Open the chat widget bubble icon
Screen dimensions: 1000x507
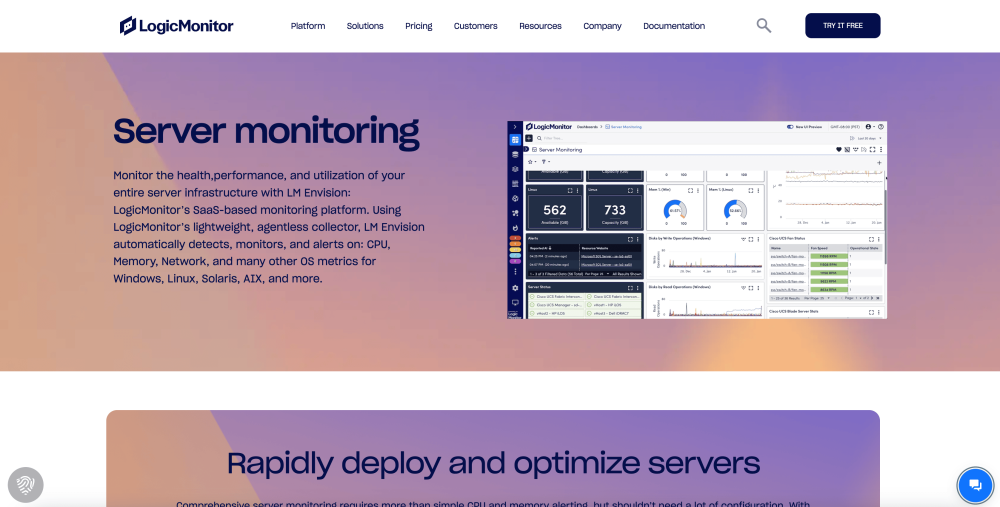point(975,485)
